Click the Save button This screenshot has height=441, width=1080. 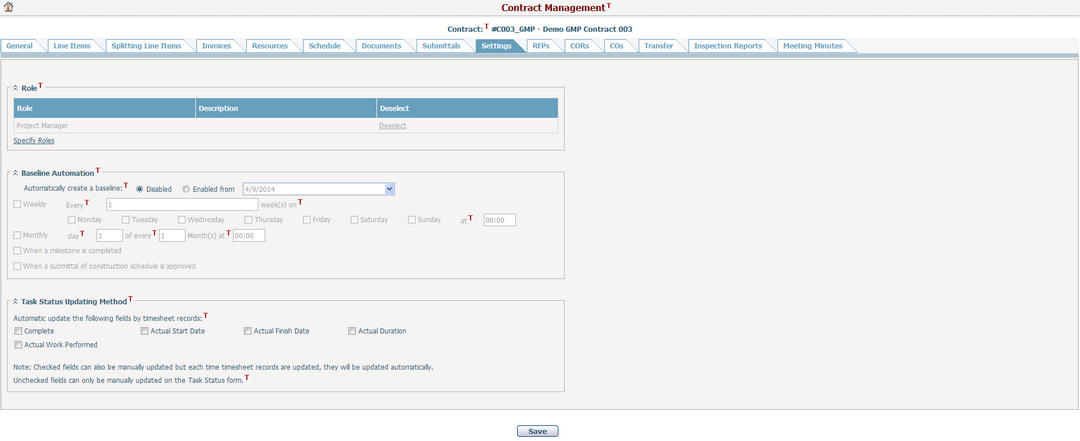537,431
